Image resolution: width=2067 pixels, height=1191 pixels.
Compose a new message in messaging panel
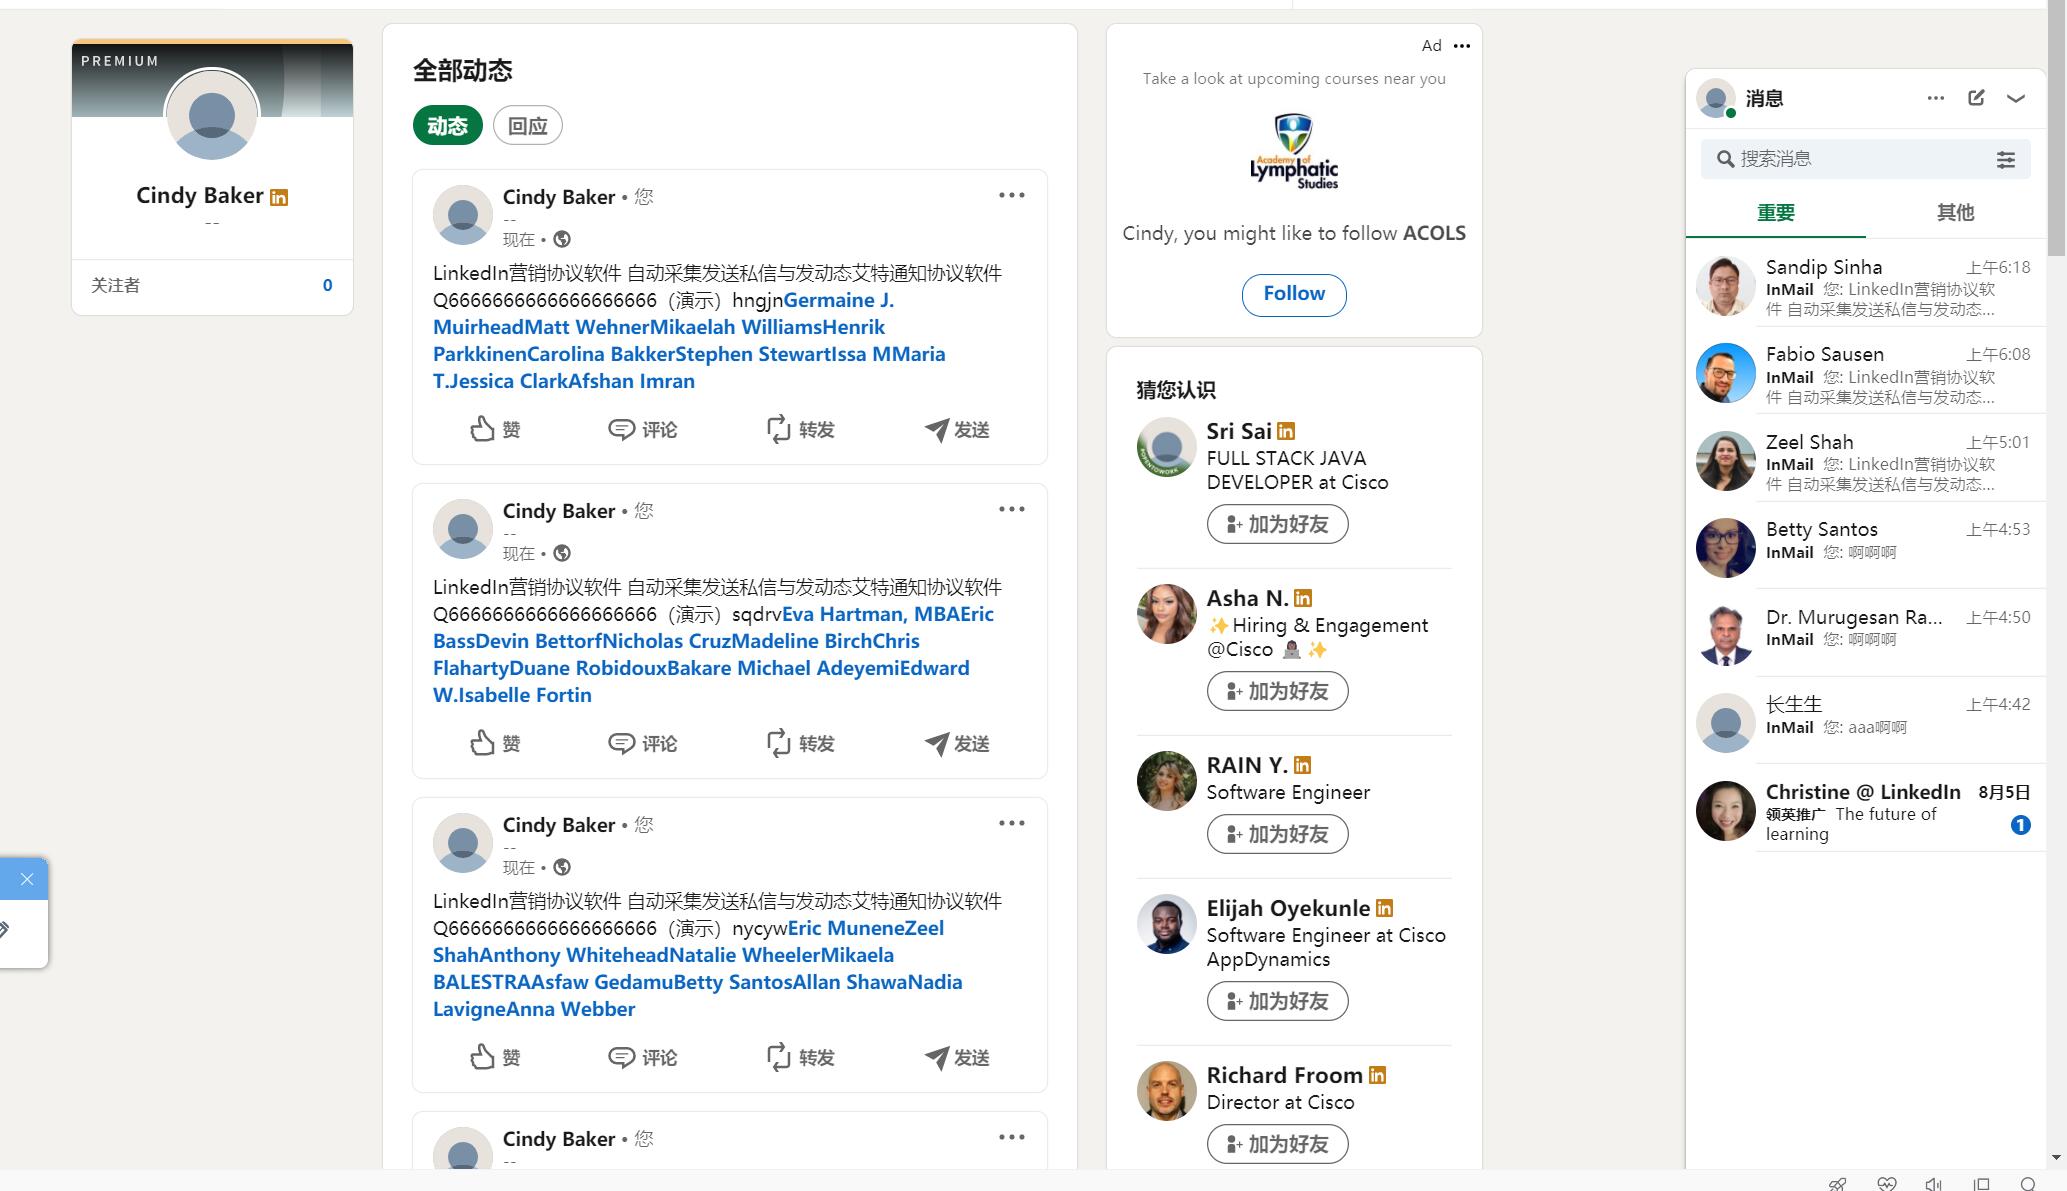pyautogui.click(x=1976, y=98)
